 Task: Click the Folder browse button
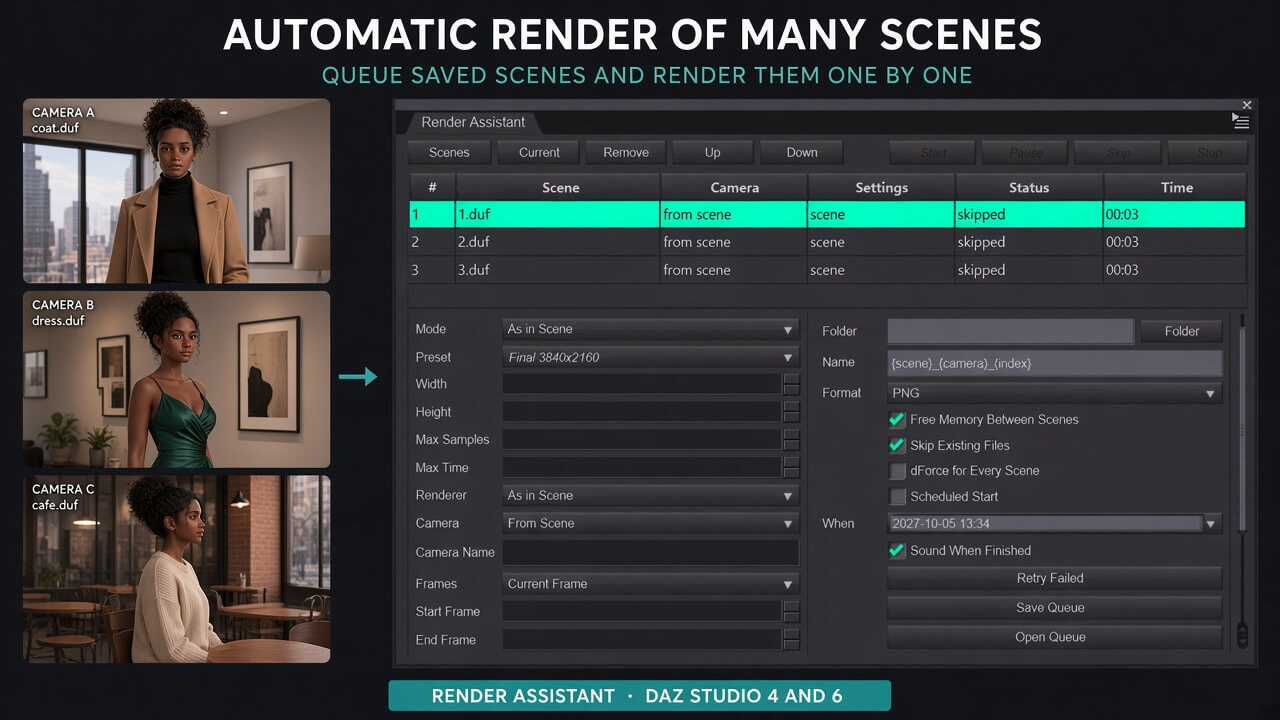[x=1181, y=331]
